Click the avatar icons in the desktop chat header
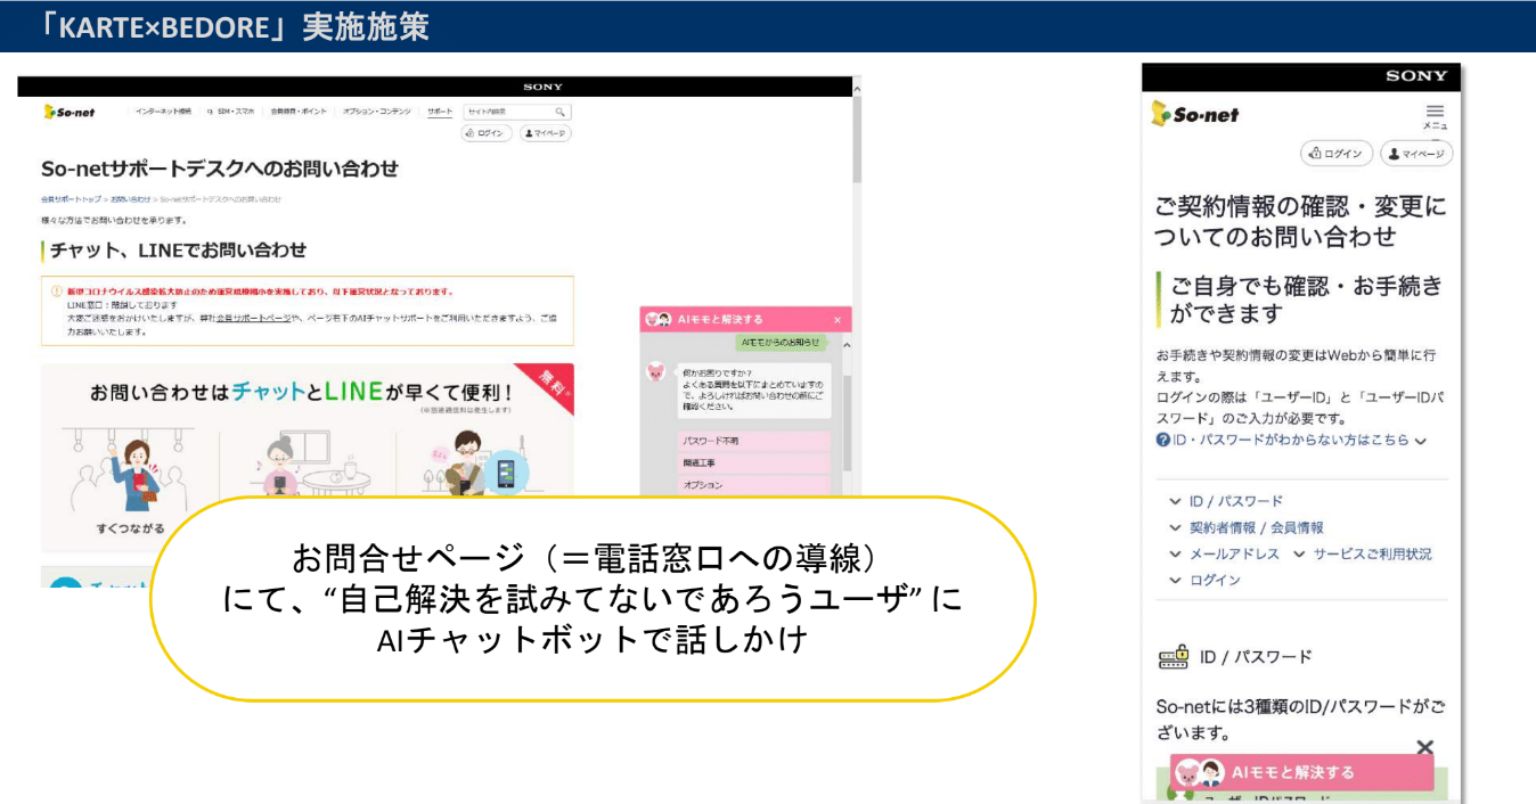The width and height of the screenshot is (1536, 804). tap(659, 319)
